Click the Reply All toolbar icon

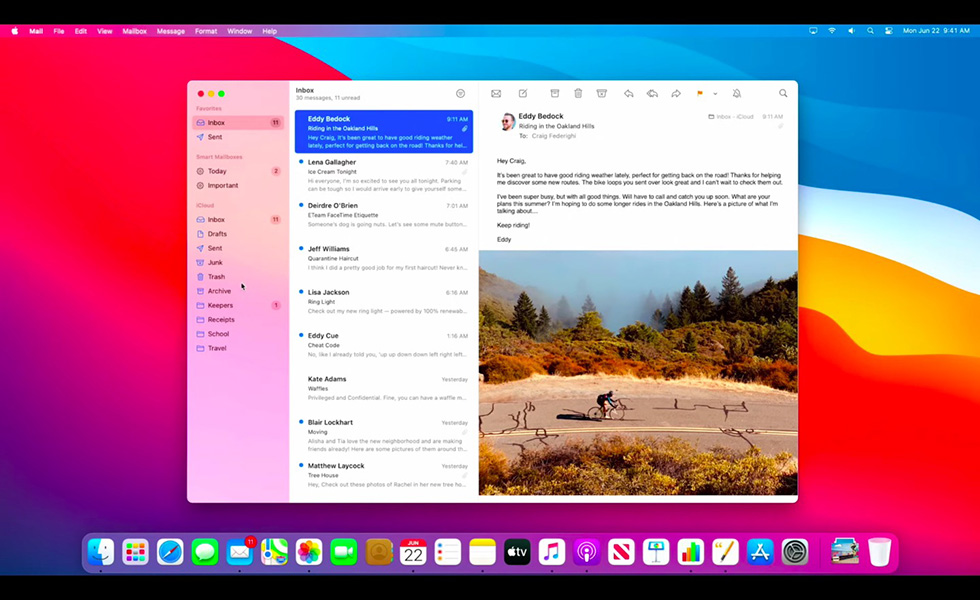pyautogui.click(x=652, y=93)
